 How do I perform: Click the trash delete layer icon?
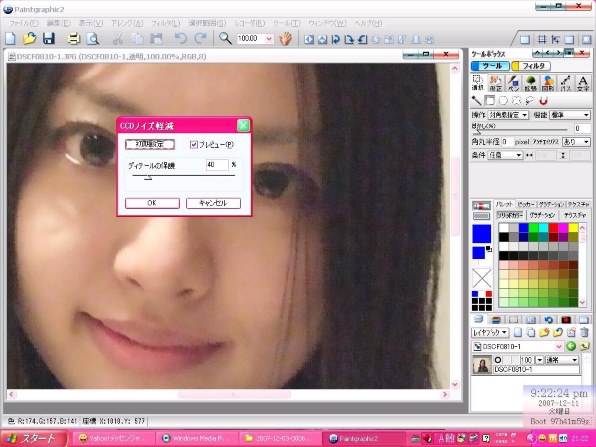[585, 332]
